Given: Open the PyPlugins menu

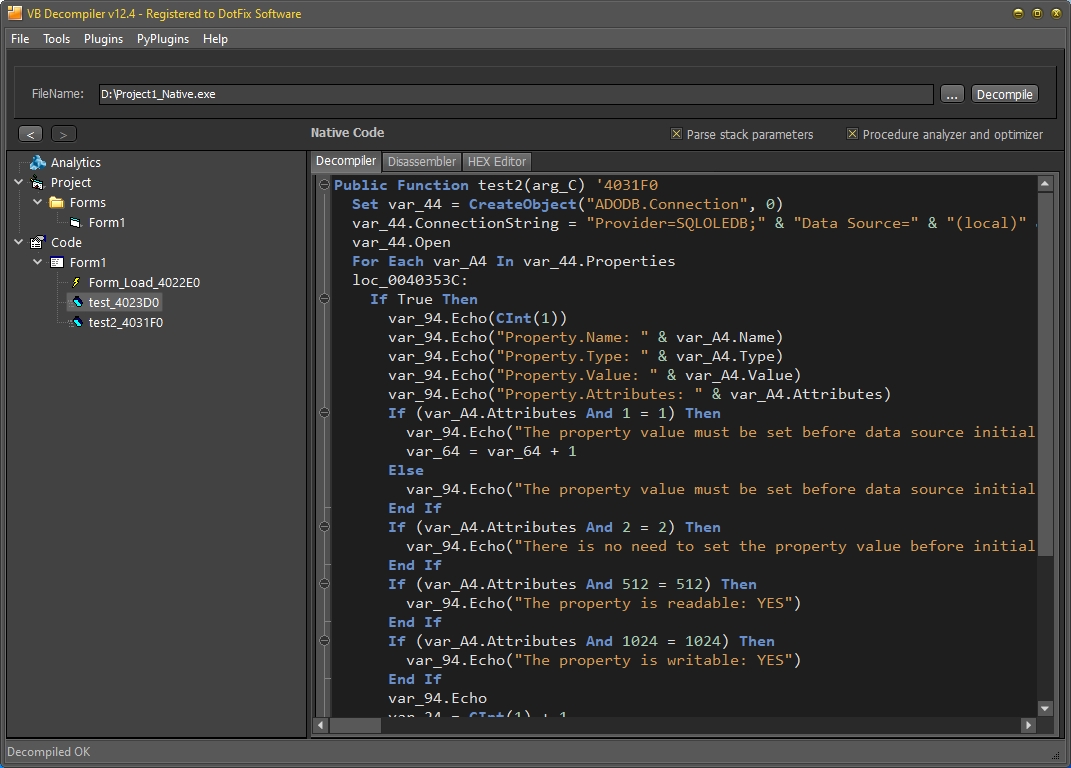Looking at the screenshot, I should click(163, 39).
